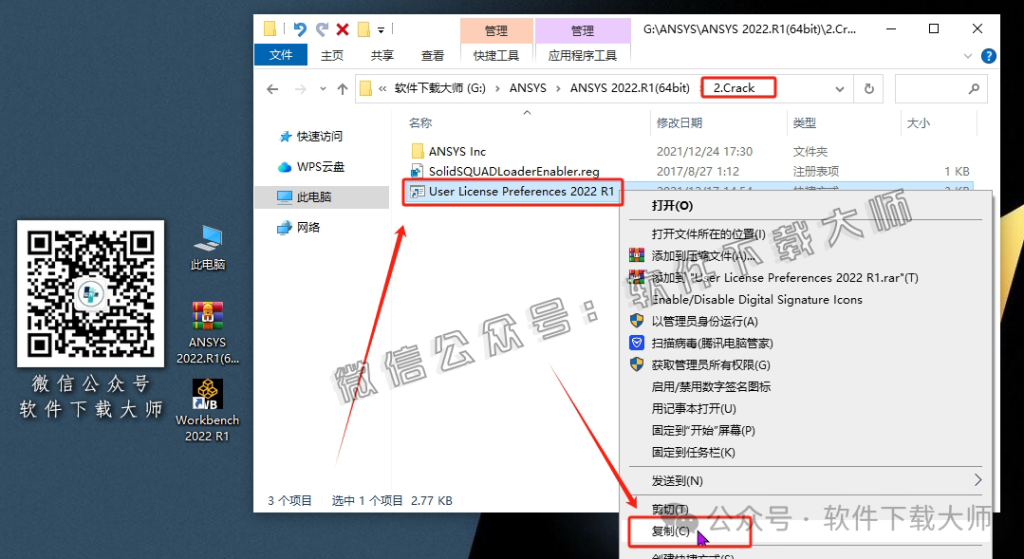1024x559 pixels.
Task: Click 2021/12/24 17:30 date of ANSYS Inc
Action: tap(705, 152)
